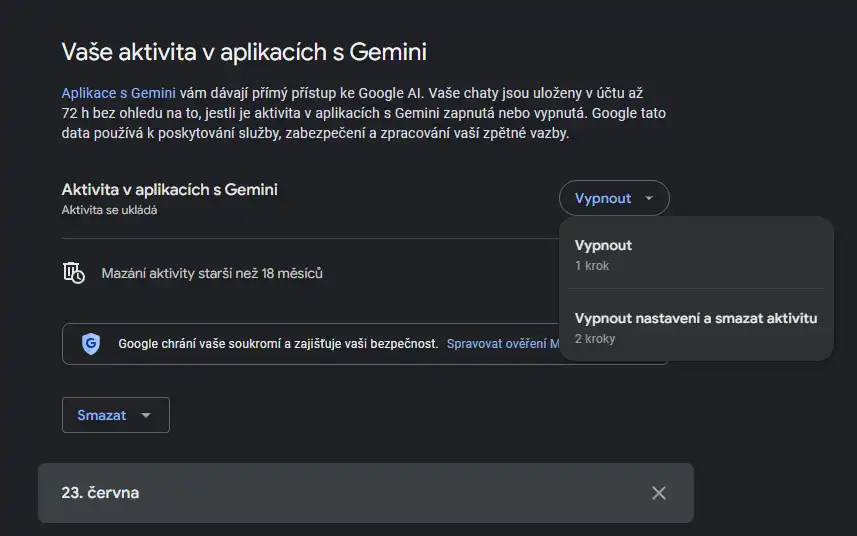Click the Google shield privacy icon
The width and height of the screenshot is (857, 536).
point(91,344)
